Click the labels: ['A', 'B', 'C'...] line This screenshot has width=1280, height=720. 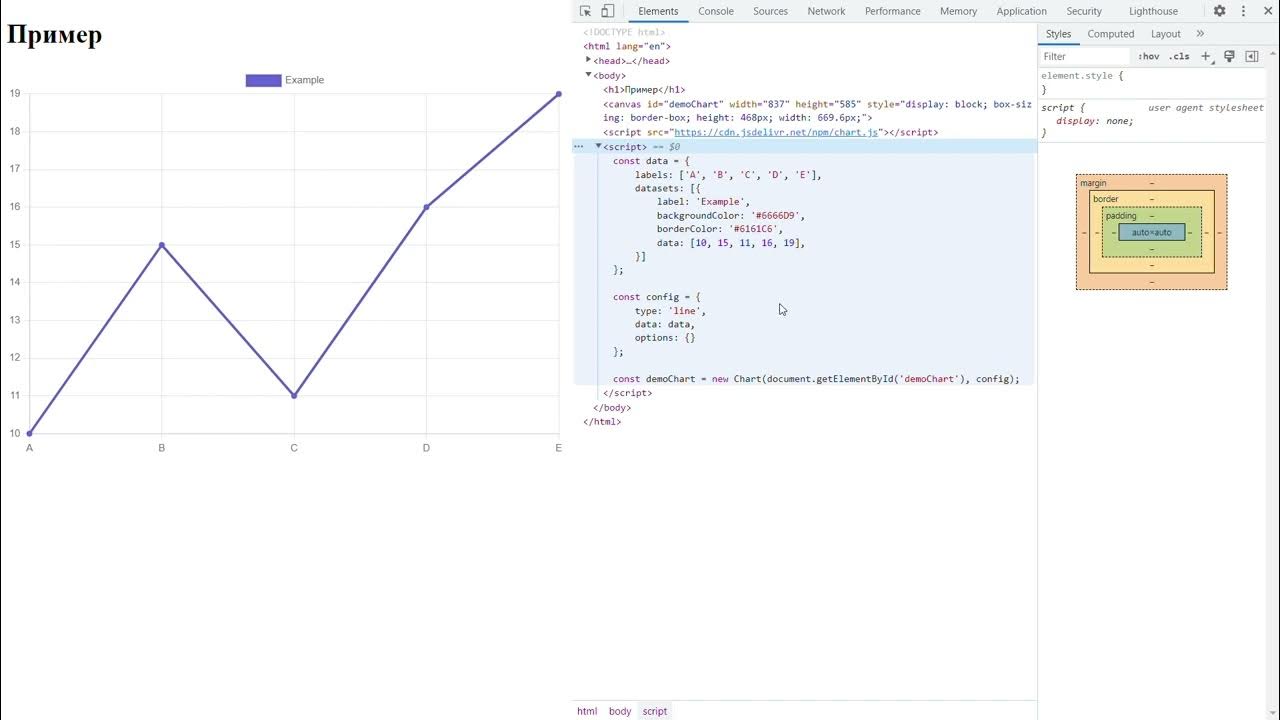point(728,175)
